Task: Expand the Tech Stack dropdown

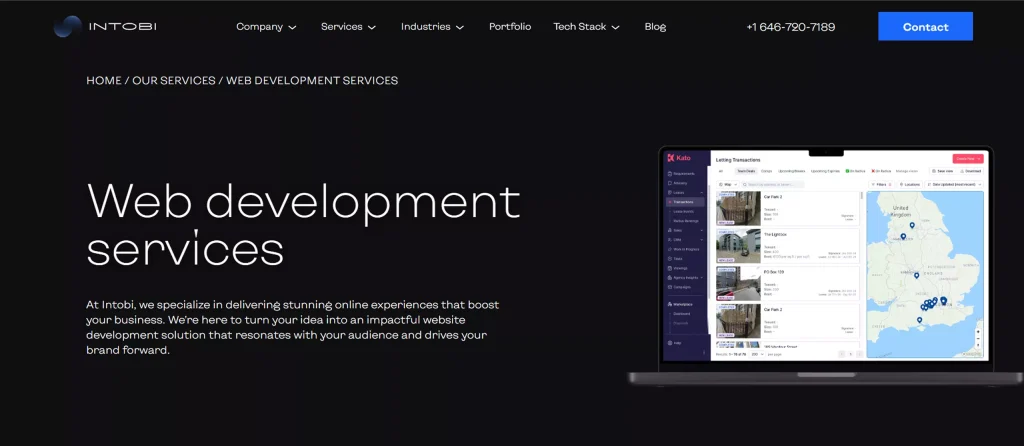Action: (586, 27)
